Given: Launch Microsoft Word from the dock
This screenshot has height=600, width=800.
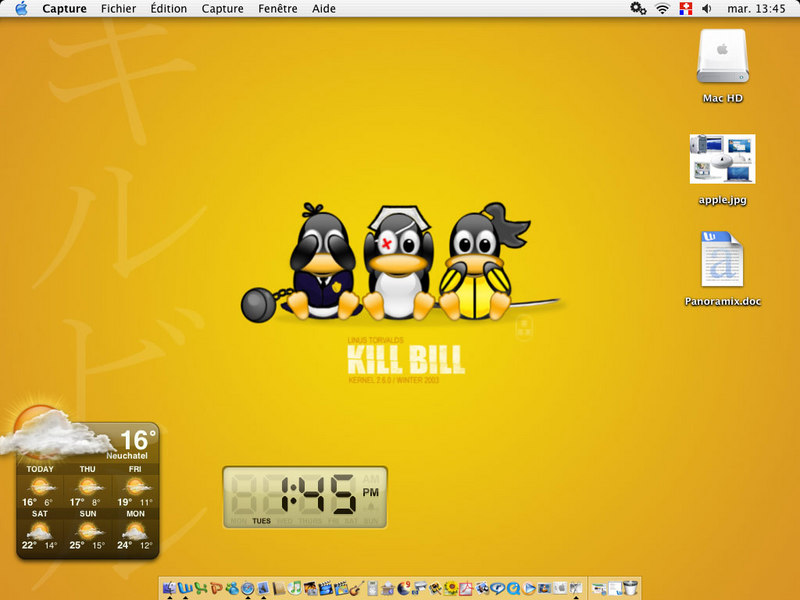Looking at the screenshot, I should (x=186, y=588).
